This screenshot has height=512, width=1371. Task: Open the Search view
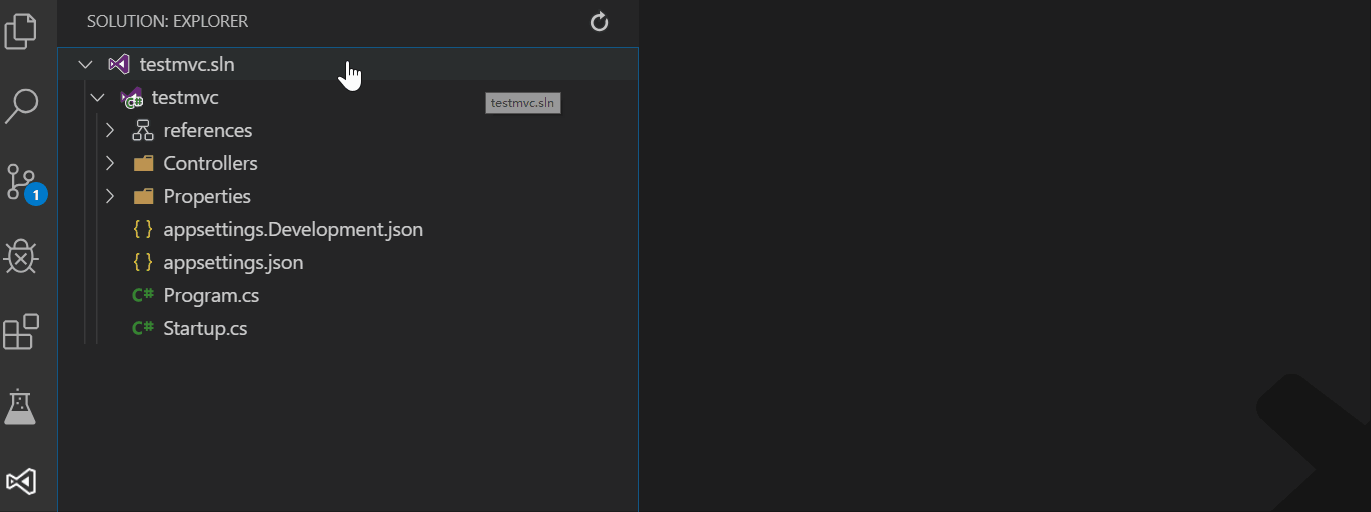pos(22,106)
